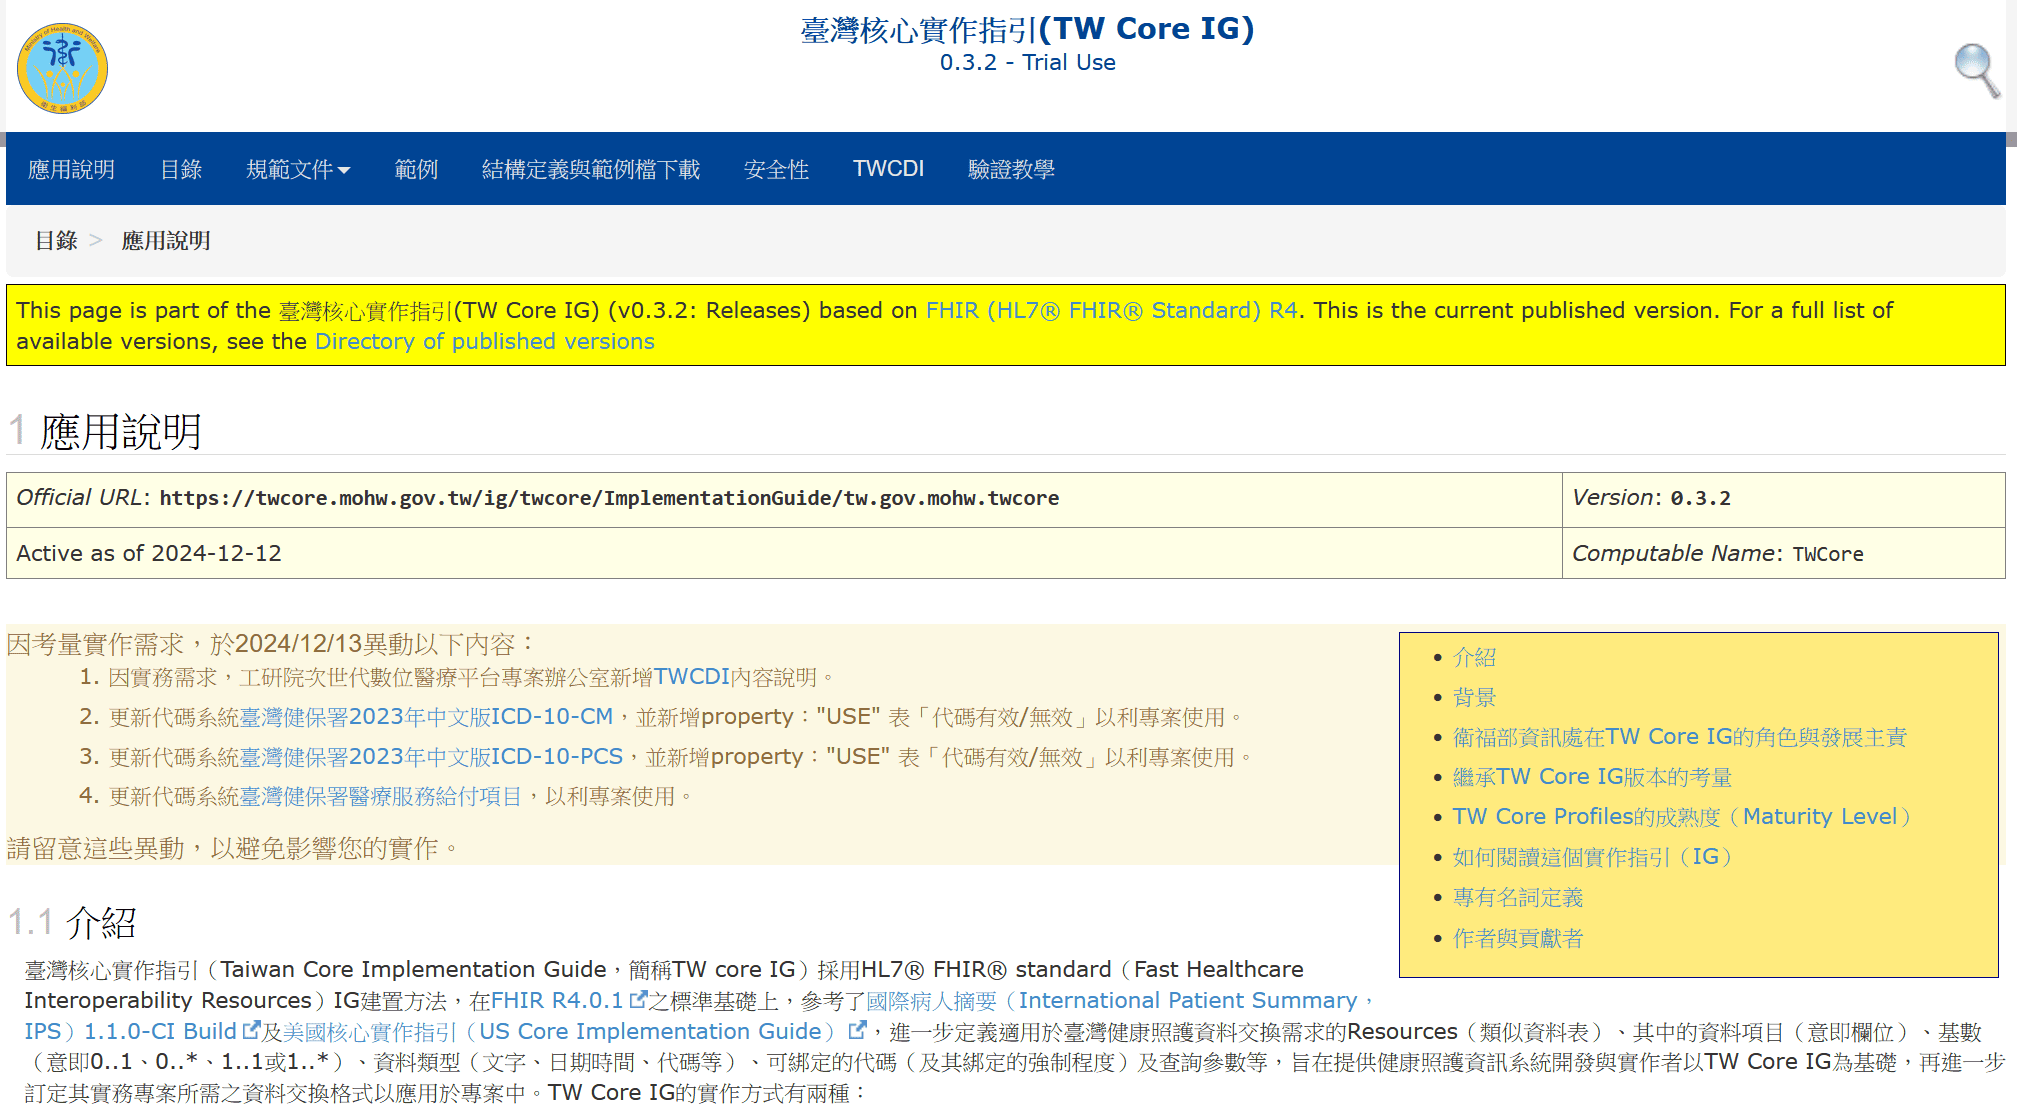Jump to 背景 in the table of contents
Screen dimensions: 2017x1117
1474,697
